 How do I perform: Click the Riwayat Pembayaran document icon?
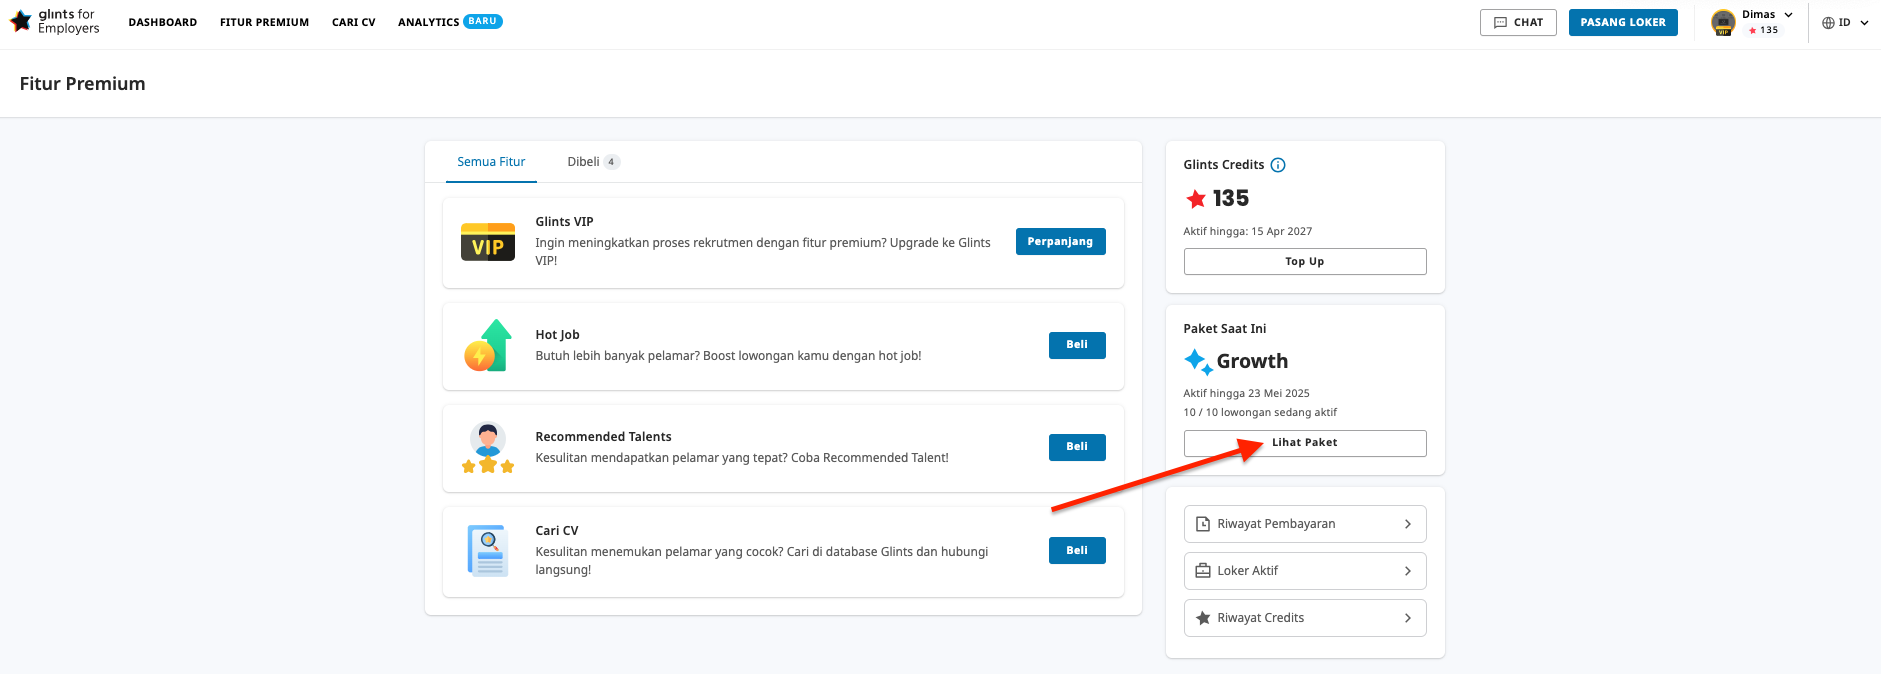pos(1203,524)
